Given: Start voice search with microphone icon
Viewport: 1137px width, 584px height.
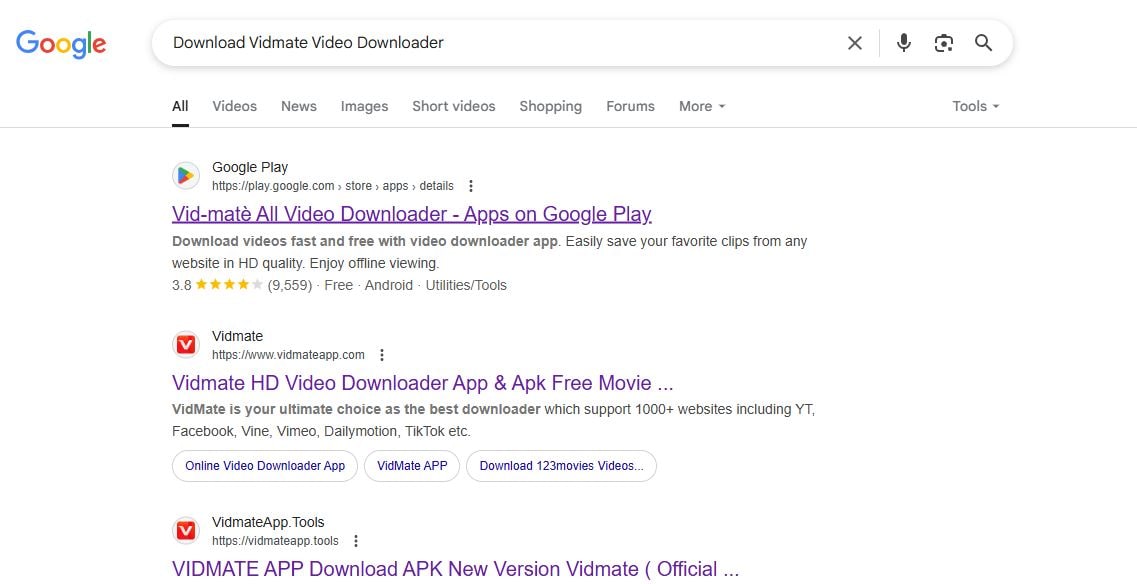Looking at the screenshot, I should tap(904, 43).
